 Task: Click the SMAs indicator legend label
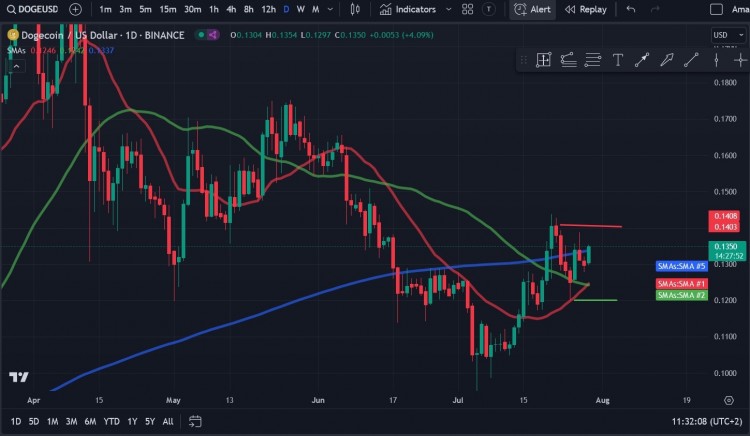(16, 50)
